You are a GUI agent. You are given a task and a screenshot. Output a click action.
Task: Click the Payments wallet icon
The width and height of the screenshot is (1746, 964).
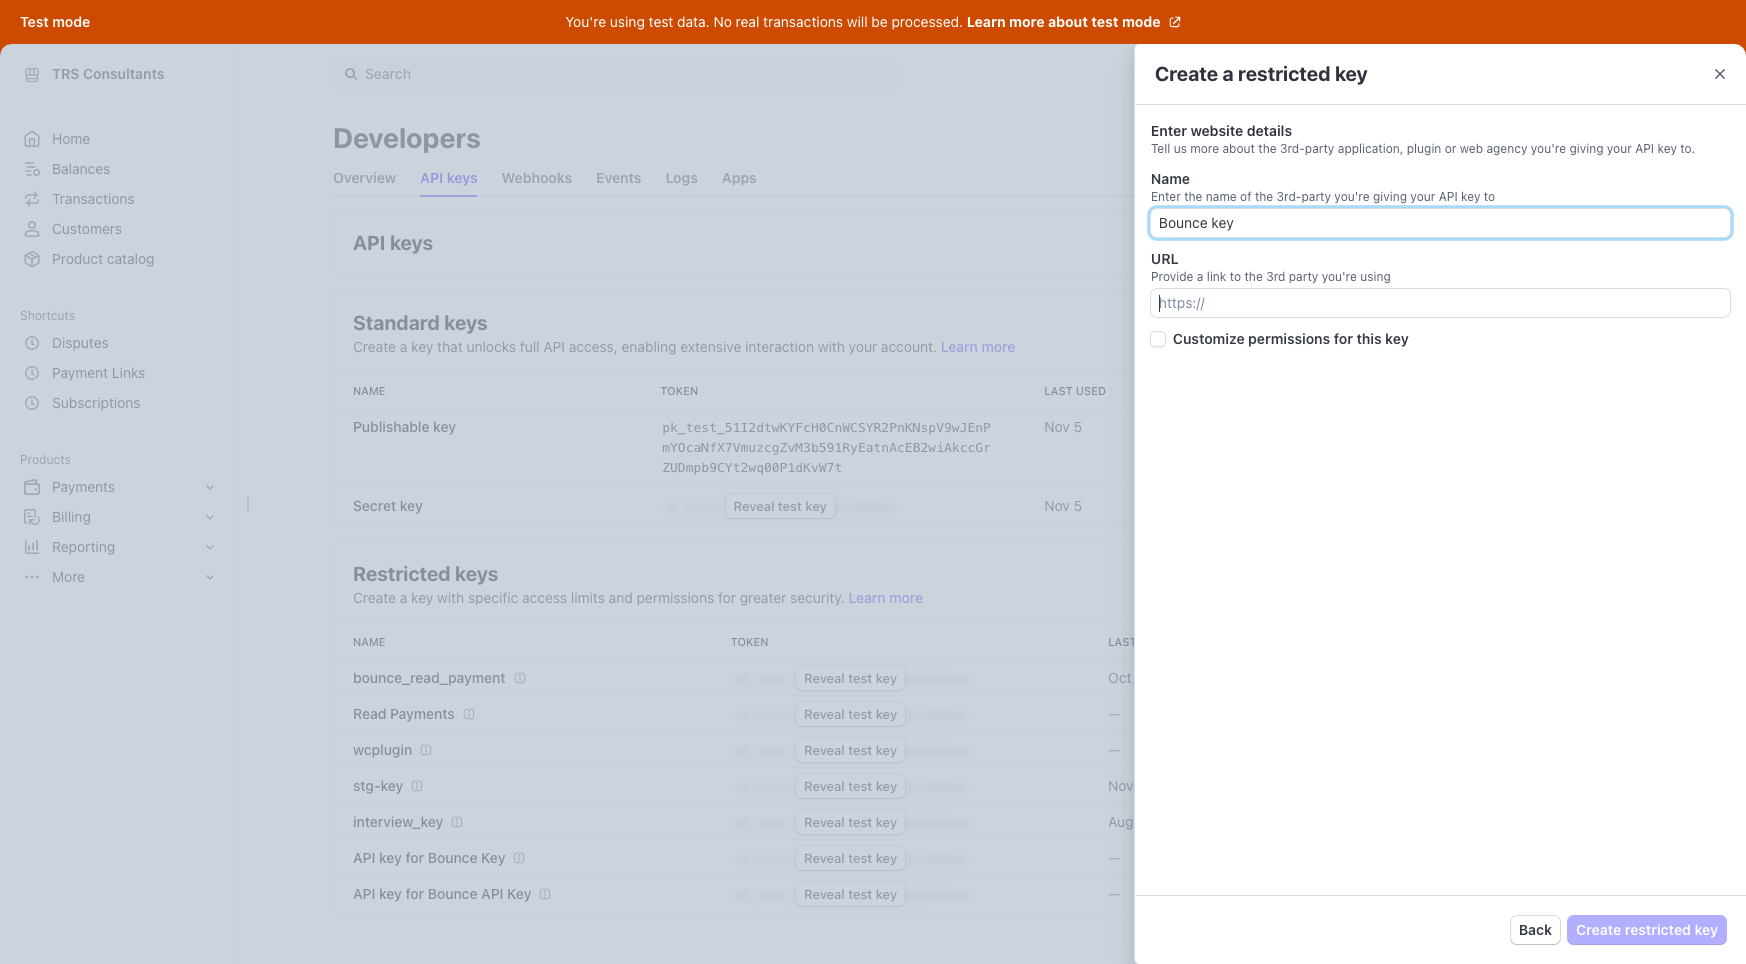tap(32, 487)
